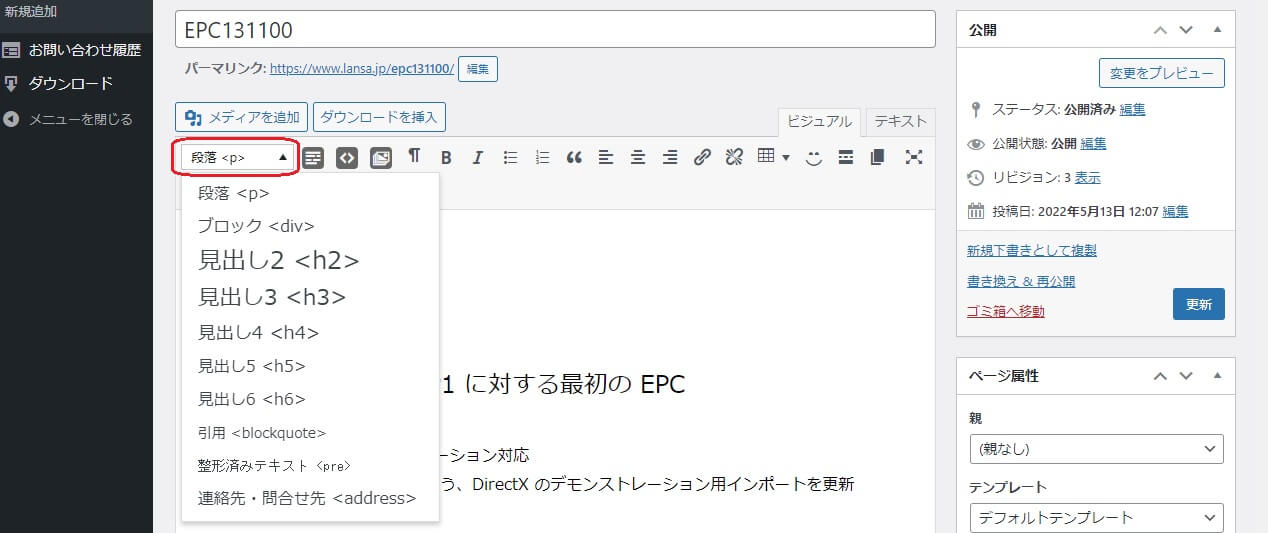Click the blue 更新 button
1268x533 pixels.
[1198, 304]
